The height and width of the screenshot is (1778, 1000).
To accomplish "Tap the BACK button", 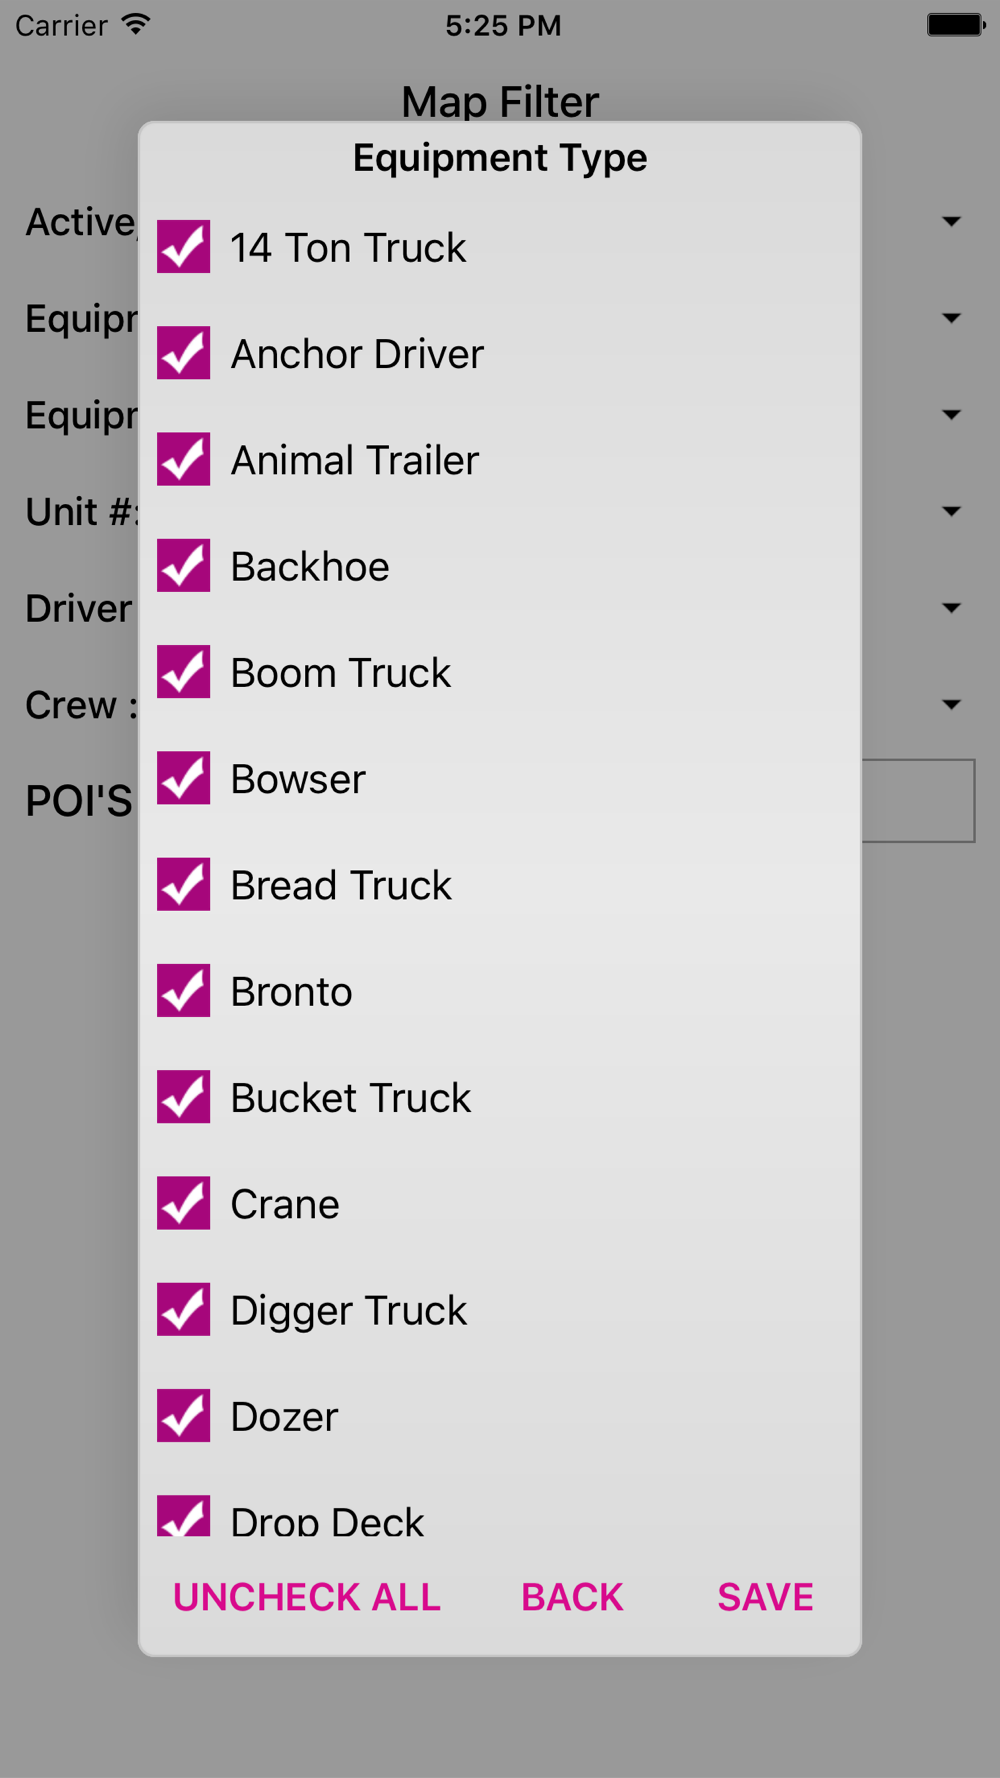I will point(572,1597).
